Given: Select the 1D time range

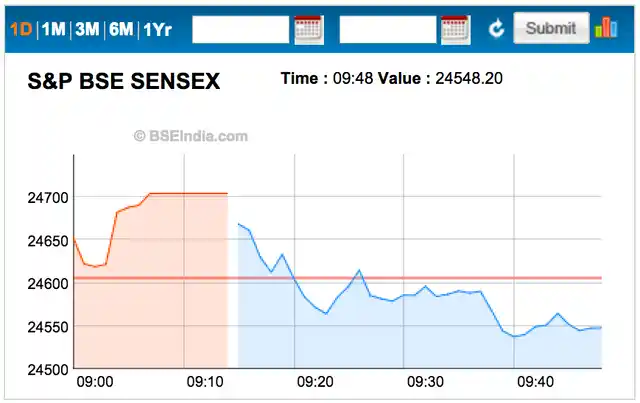Looking at the screenshot, I should coord(21,29).
